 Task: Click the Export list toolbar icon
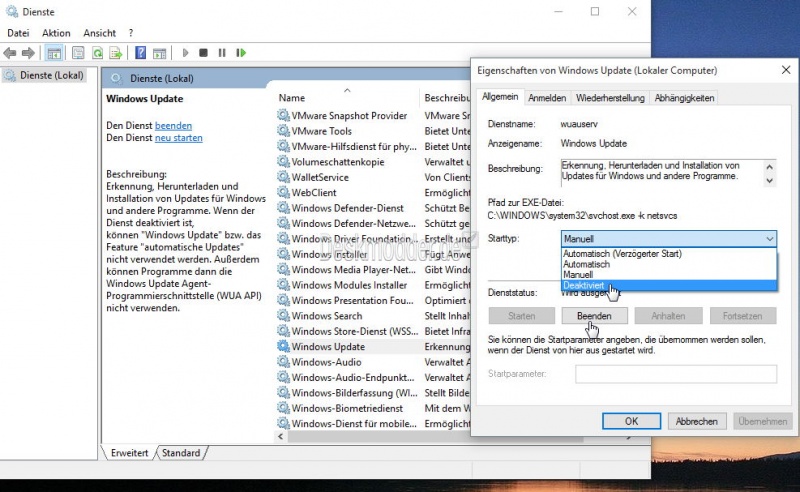[x=116, y=53]
